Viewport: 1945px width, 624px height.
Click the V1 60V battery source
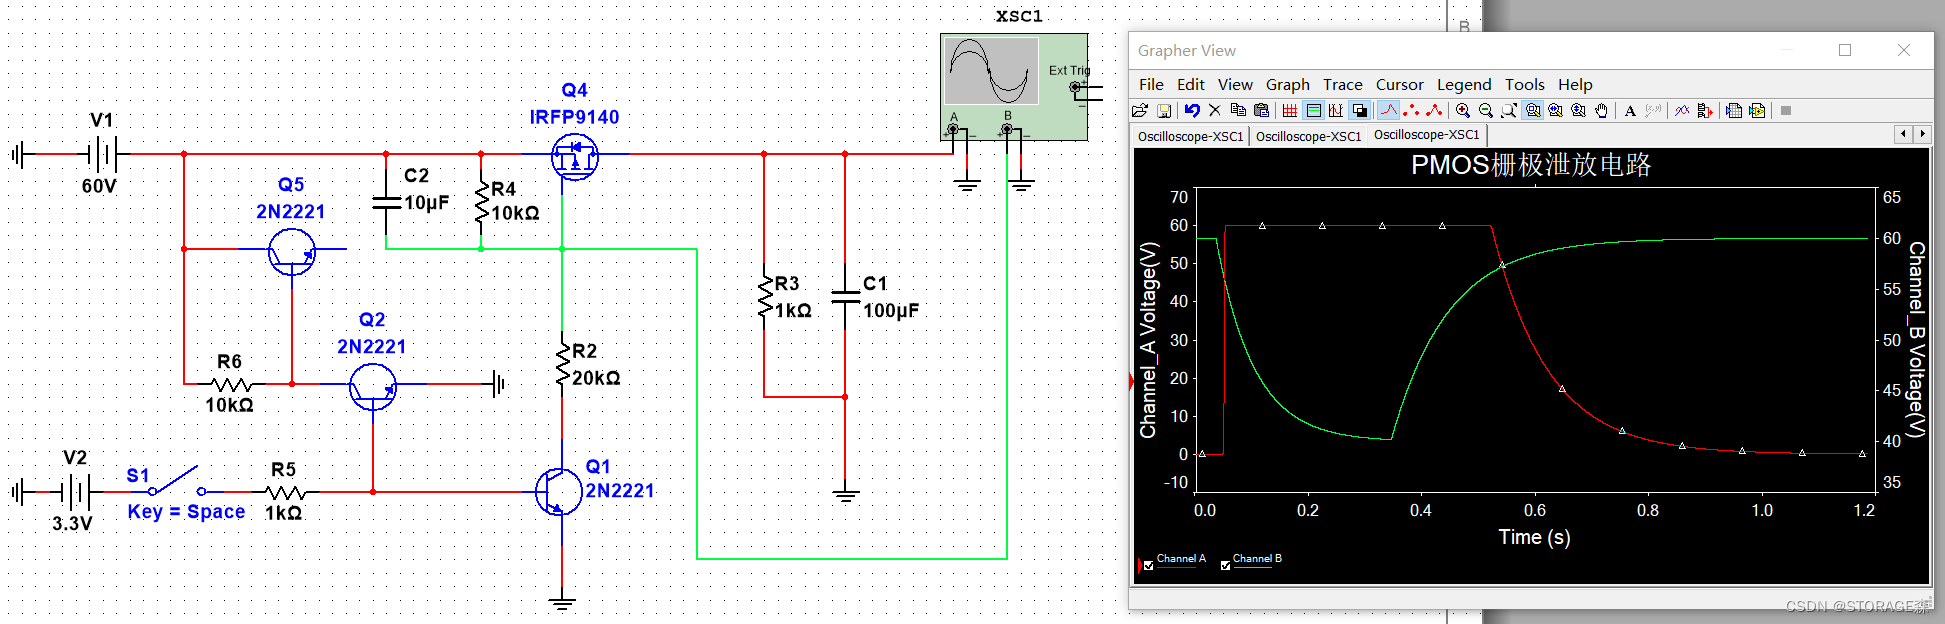(x=101, y=154)
